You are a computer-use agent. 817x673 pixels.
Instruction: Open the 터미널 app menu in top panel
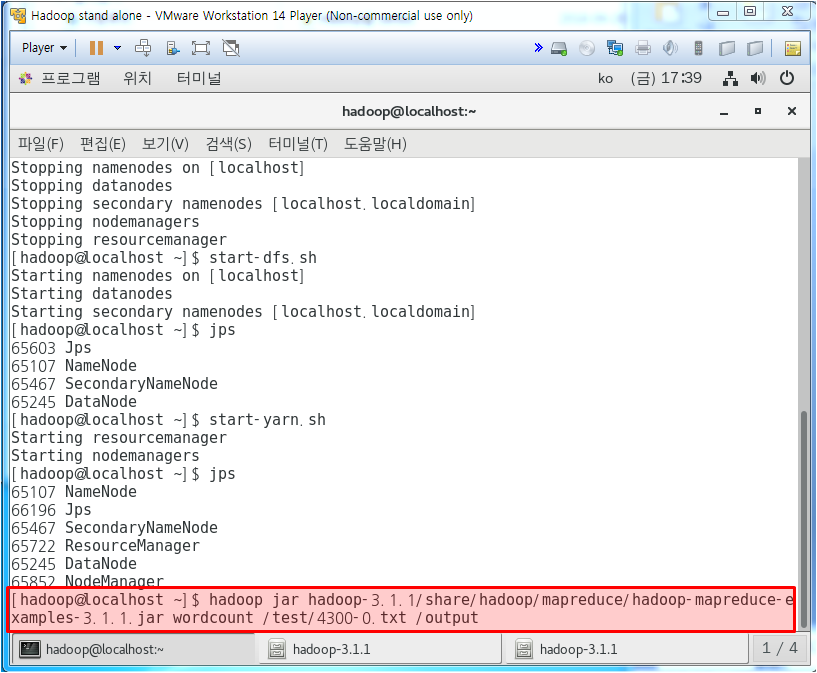click(199, 79)
